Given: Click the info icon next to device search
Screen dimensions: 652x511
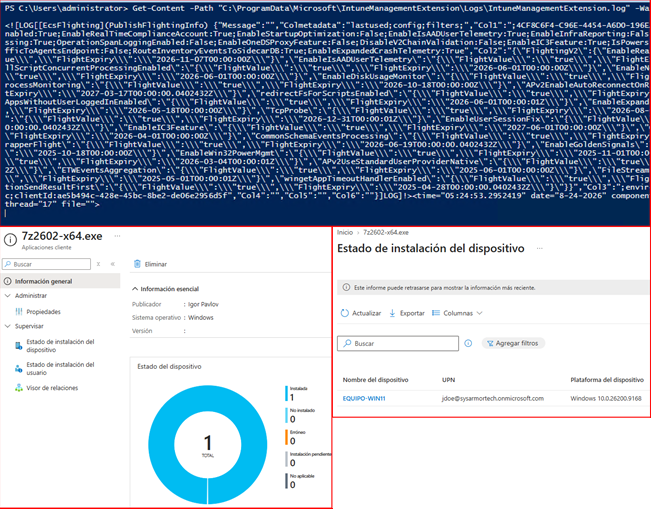Looking at the screenshot, I should [468, 343].
